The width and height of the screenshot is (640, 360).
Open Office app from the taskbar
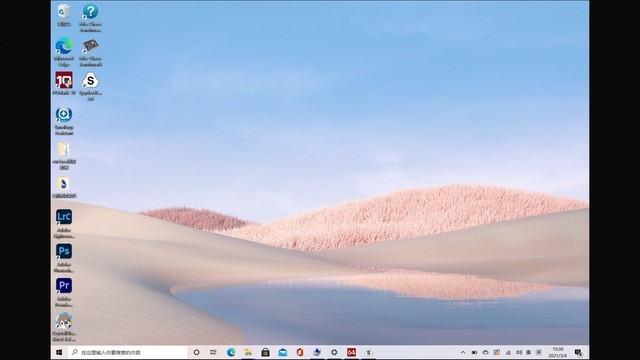point(300,352)
